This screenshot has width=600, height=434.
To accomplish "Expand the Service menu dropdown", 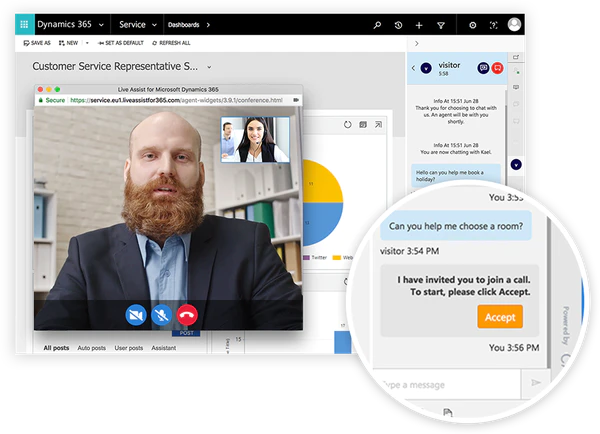I will [x=154, y=25].
